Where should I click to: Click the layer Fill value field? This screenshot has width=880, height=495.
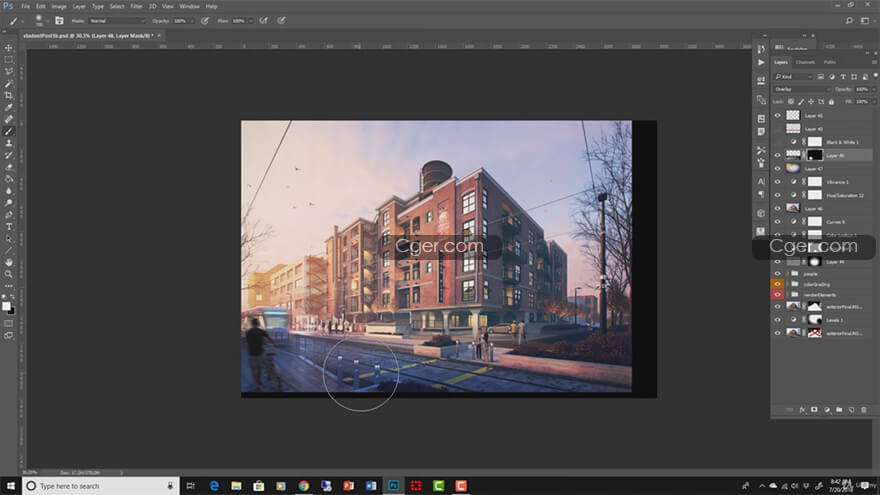click(x=862, y=102)
